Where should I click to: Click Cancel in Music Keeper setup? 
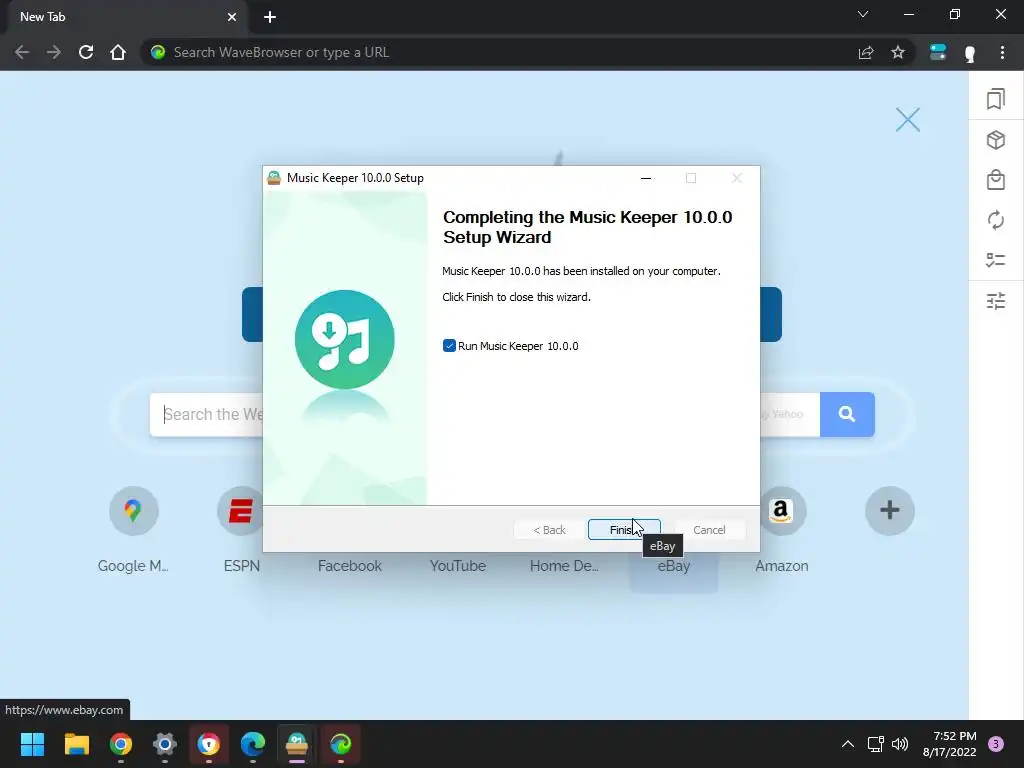coord(709,530)
